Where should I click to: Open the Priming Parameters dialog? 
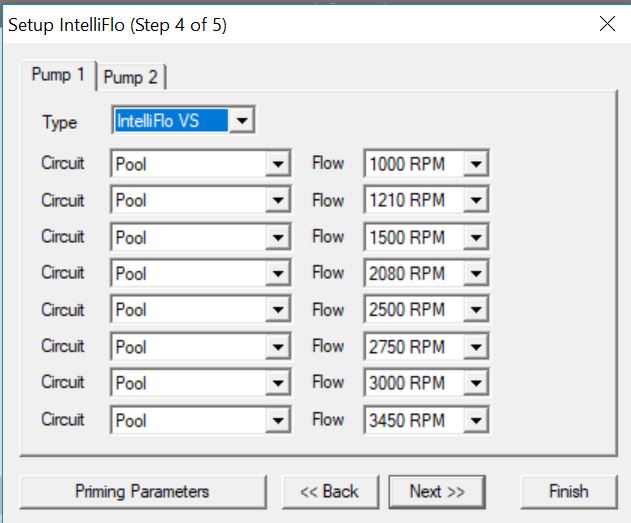tap(143, 492)
